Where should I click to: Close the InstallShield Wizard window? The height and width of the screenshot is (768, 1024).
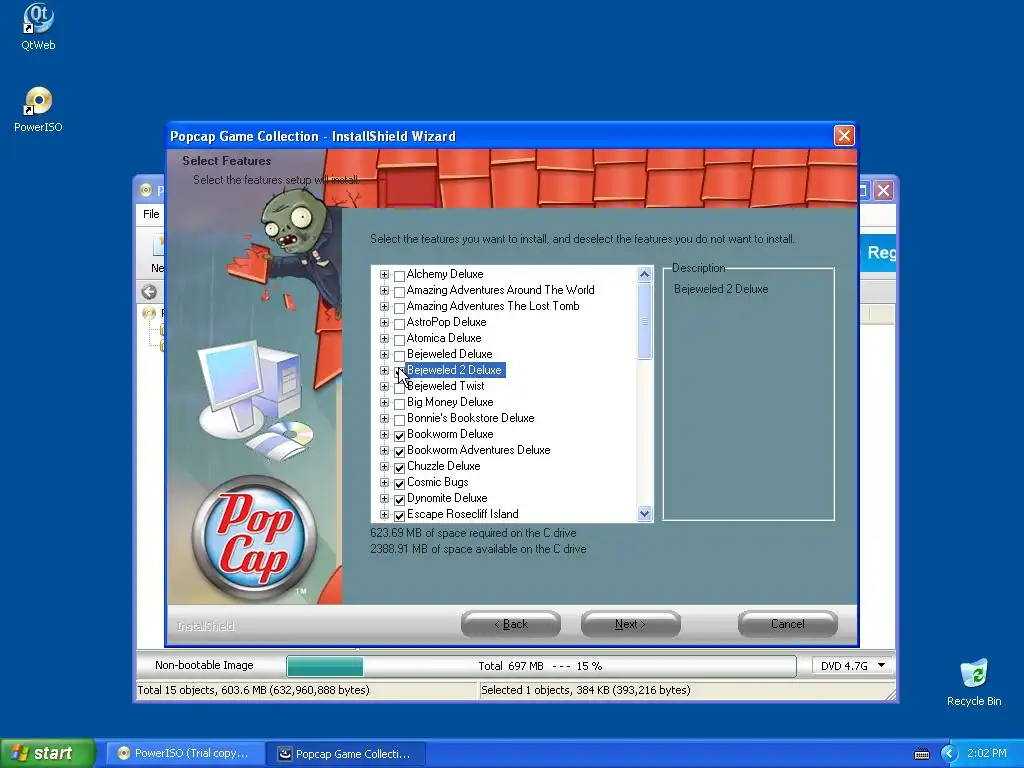[x=844, y=136]
